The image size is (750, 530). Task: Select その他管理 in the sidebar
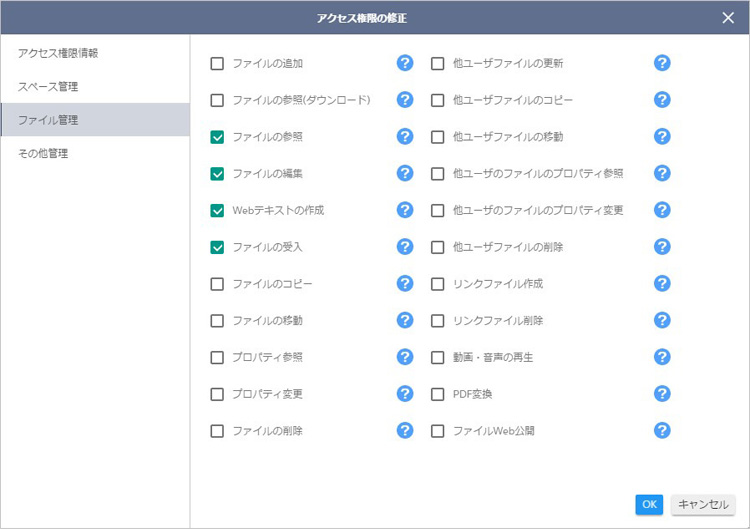tap(43, 154)
